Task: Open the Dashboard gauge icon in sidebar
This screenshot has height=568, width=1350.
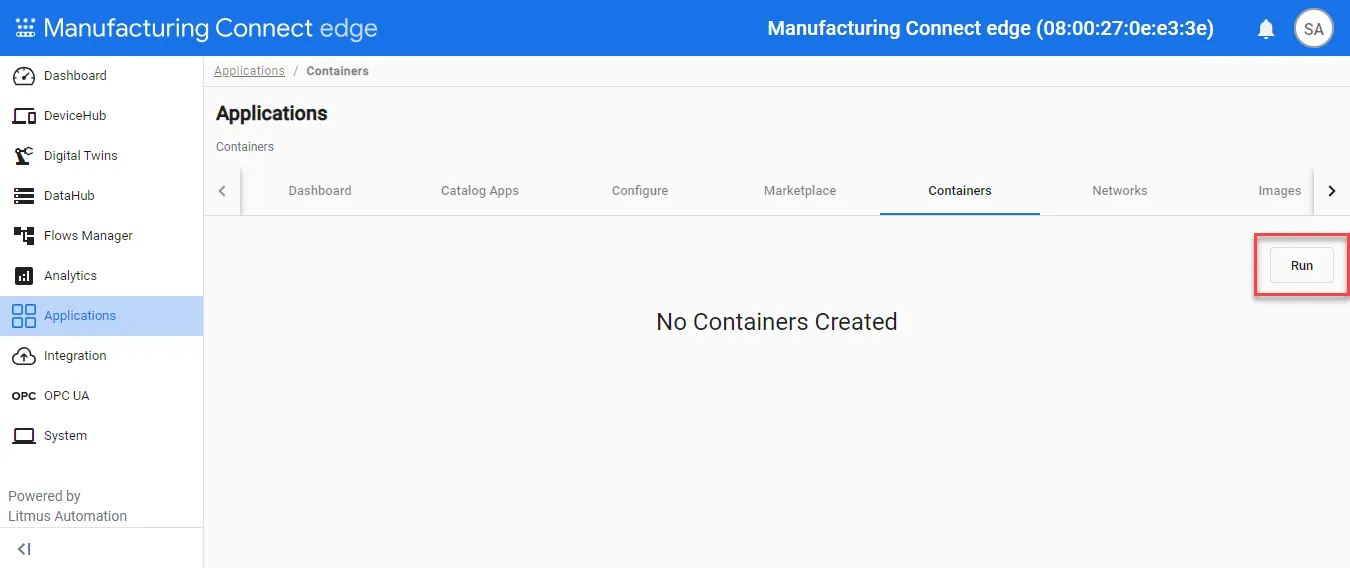Action: tap(24, 76)
